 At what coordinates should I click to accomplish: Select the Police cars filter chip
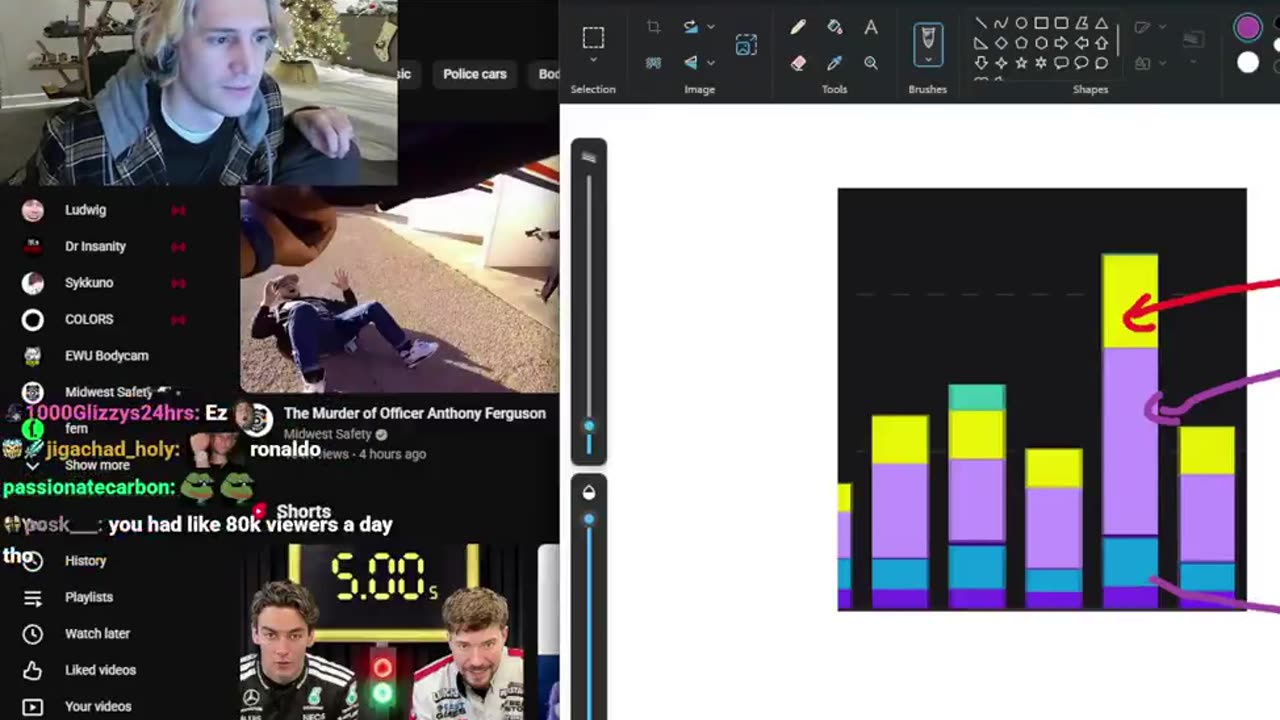tap(475, 74)
